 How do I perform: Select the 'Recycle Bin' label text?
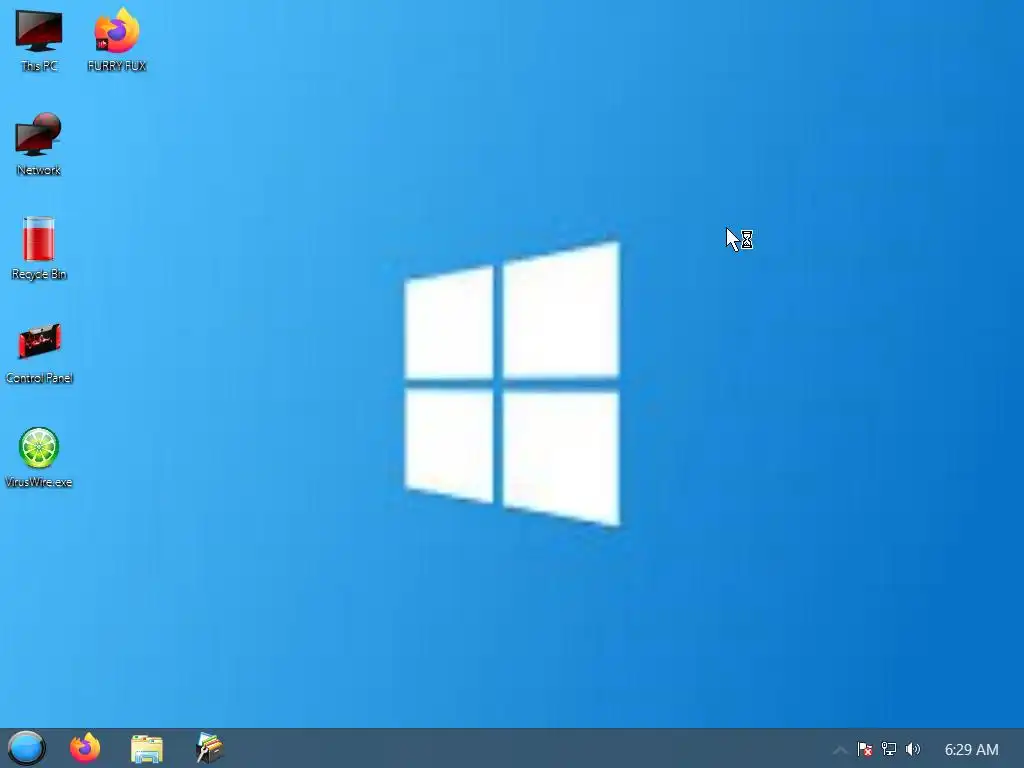pyautogui.click(x=39, y=274)
